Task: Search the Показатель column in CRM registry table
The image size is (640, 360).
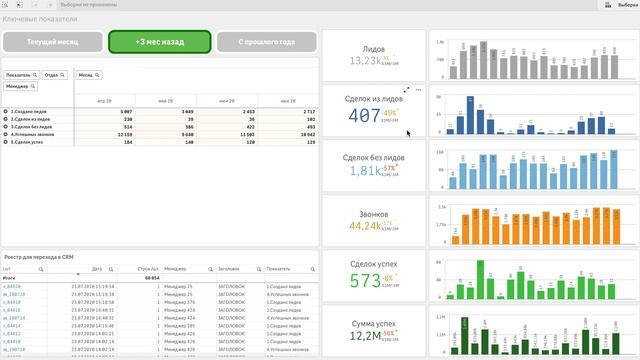Action: pyautogui.click(x=313, y=269)
